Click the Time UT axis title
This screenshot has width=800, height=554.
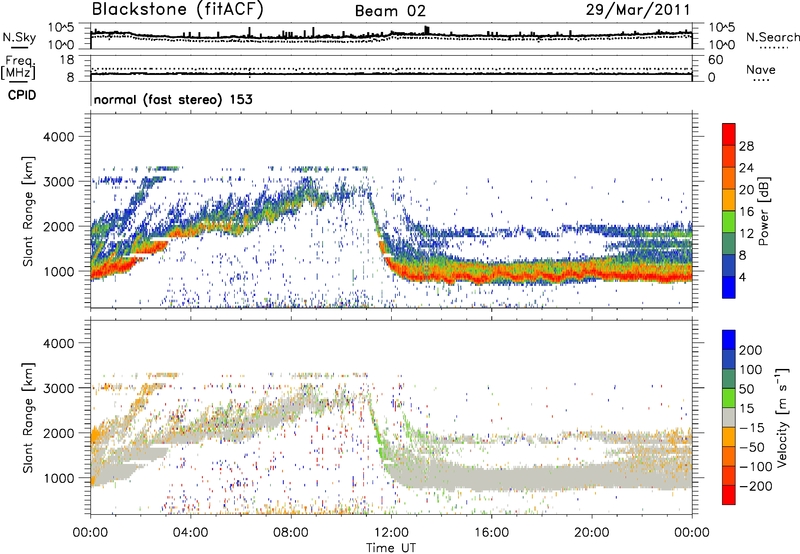coord(391,548)
